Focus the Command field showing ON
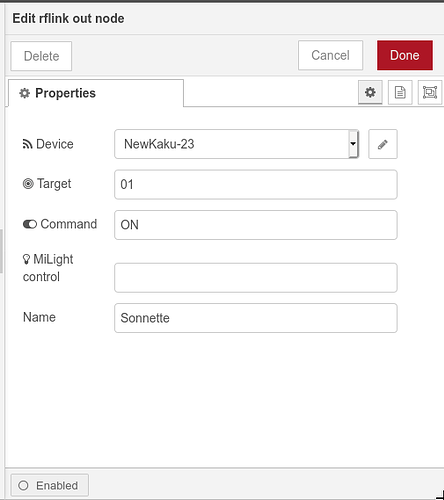444x500 pixels. (x=256, y=225)
